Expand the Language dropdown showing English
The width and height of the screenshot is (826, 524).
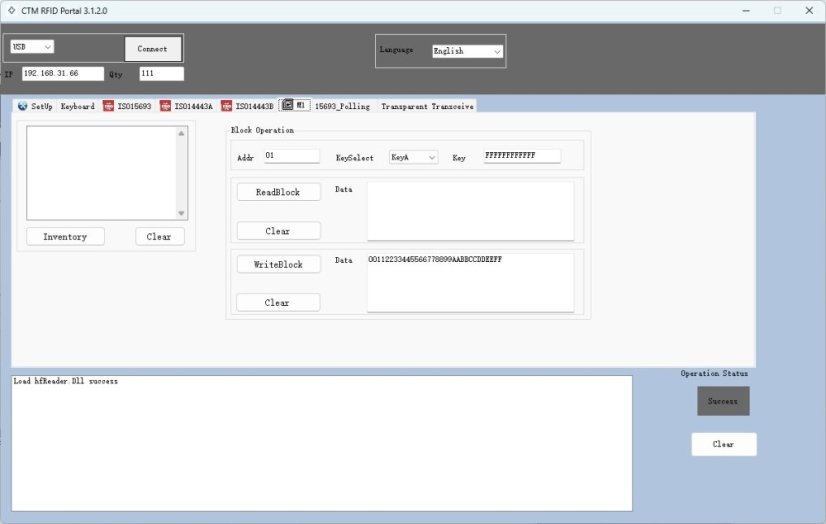[x=467, y=51]
